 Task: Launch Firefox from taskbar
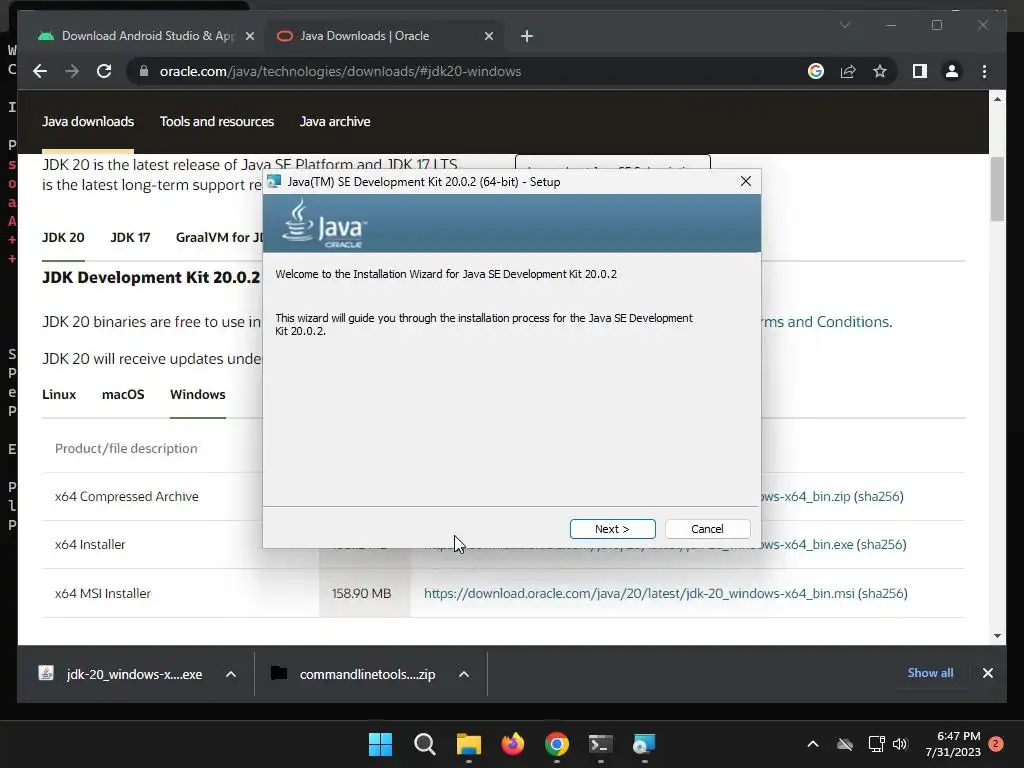[513, 744]
